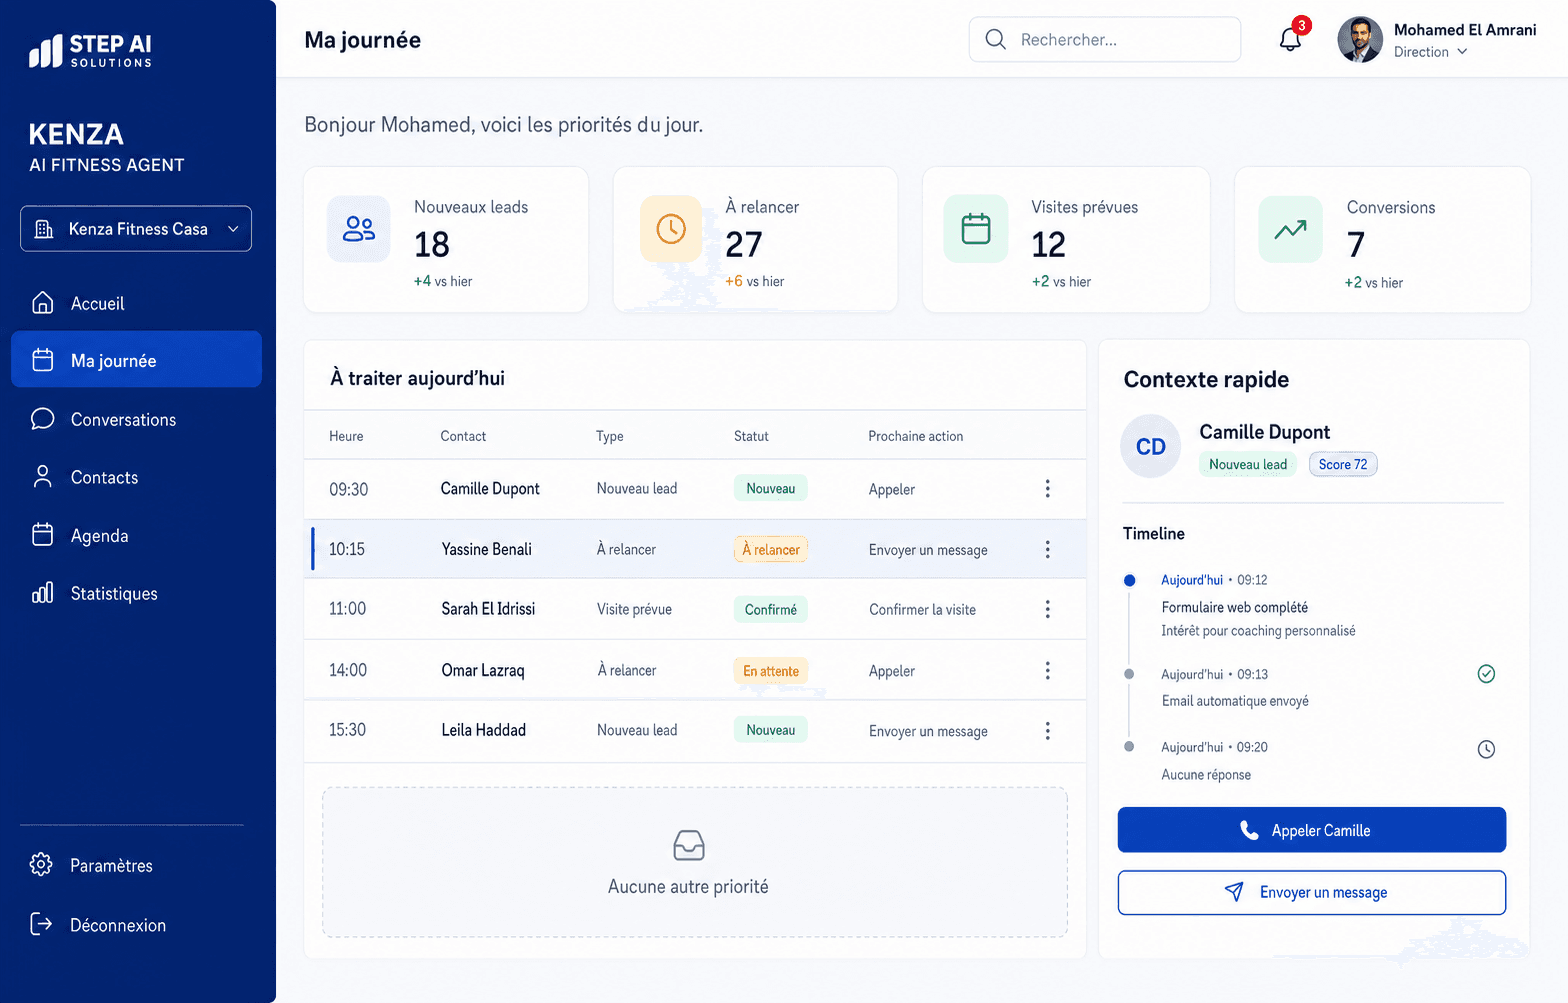Click the Envoyer un message outlined button
Image resolution: width=1568 pixels, height=1003 pixels.
click(1312, 892)
